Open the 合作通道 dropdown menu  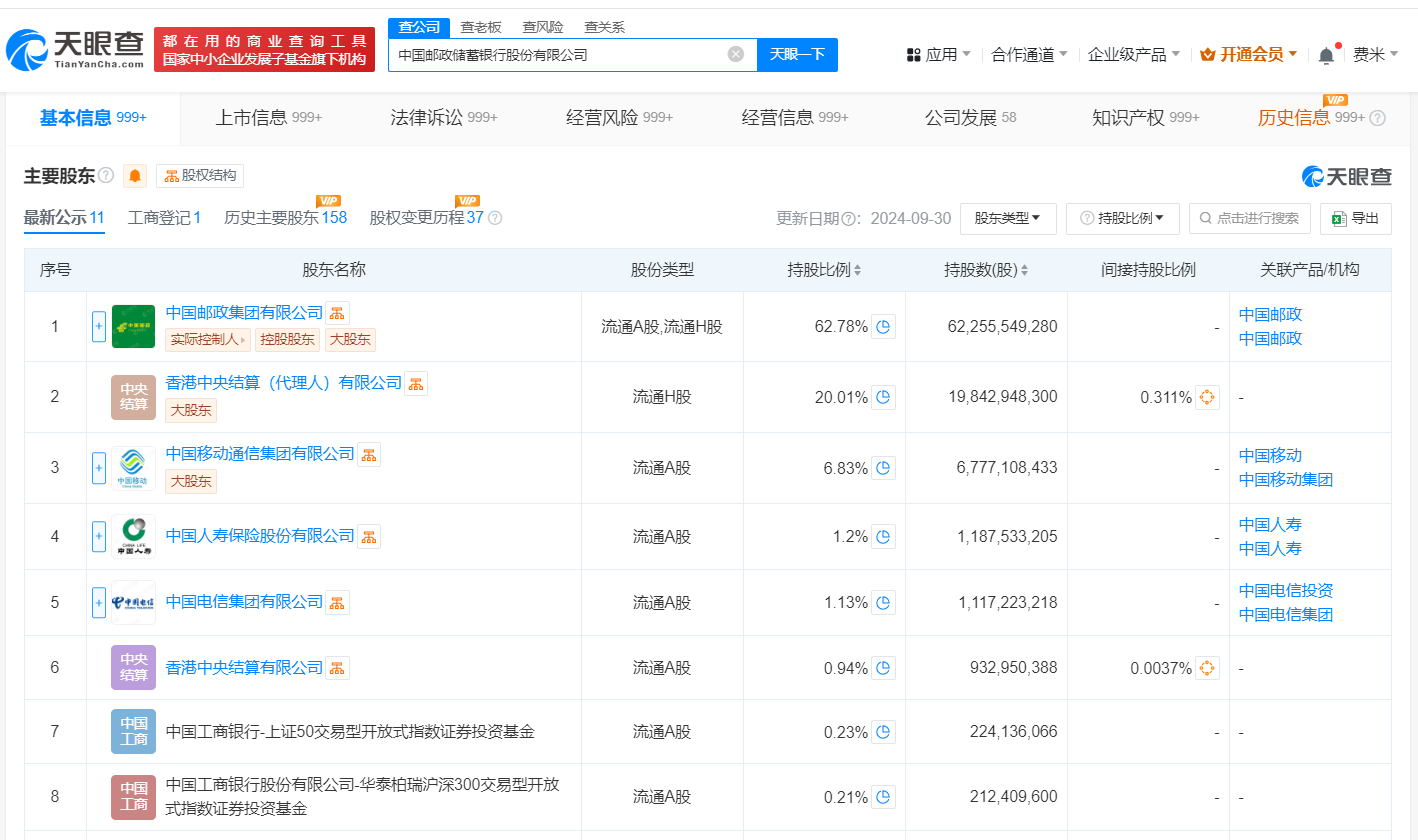coord(1029,54)
